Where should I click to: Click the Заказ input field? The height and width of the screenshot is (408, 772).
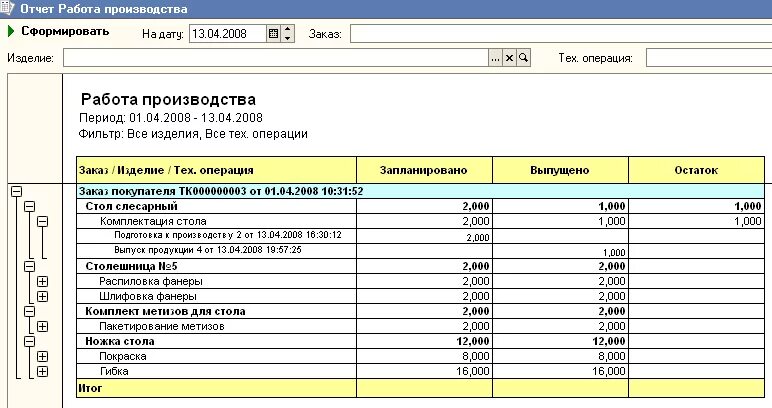point(561,34)
